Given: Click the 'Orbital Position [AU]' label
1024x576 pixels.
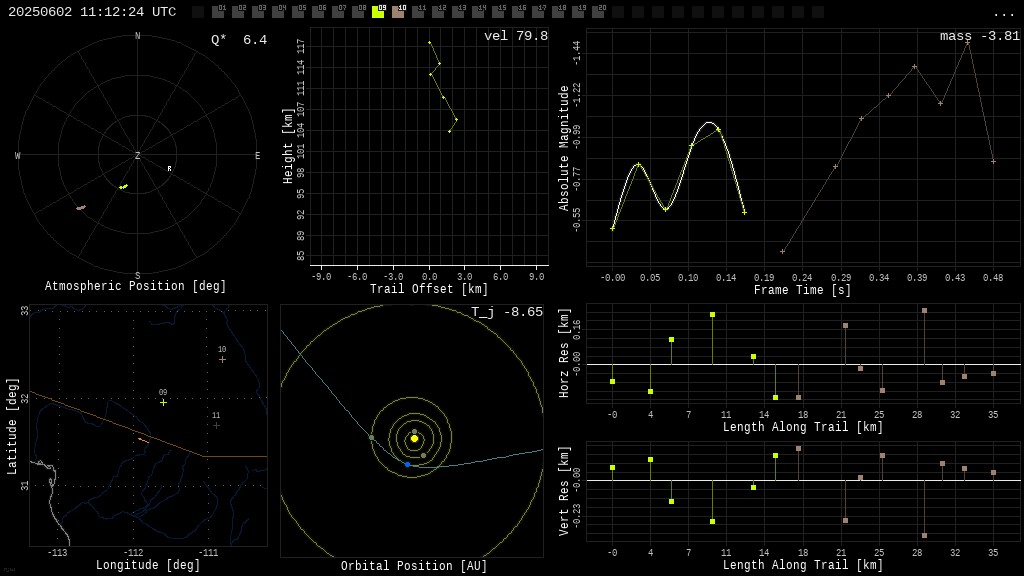Looking at the screenshot, I should 414,566.
